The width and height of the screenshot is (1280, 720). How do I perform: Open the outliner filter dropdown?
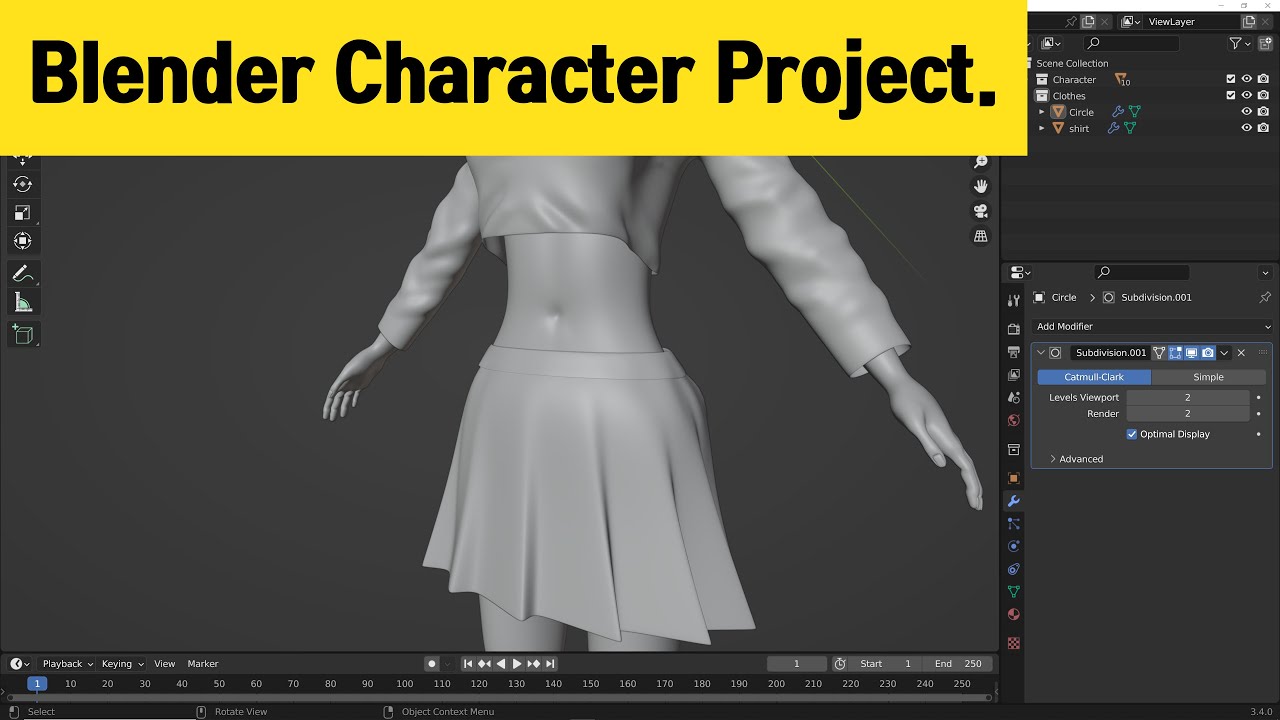point(1240,43)
